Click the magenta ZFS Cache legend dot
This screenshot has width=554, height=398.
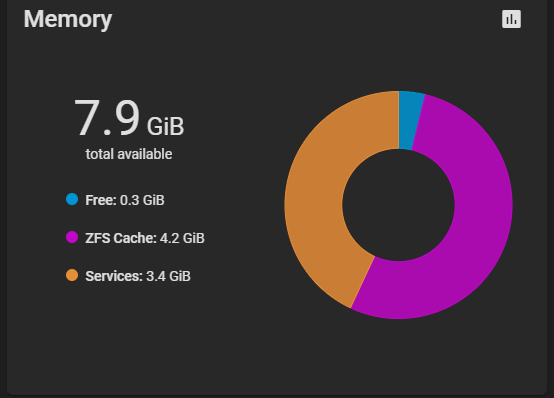coord(72,237)
